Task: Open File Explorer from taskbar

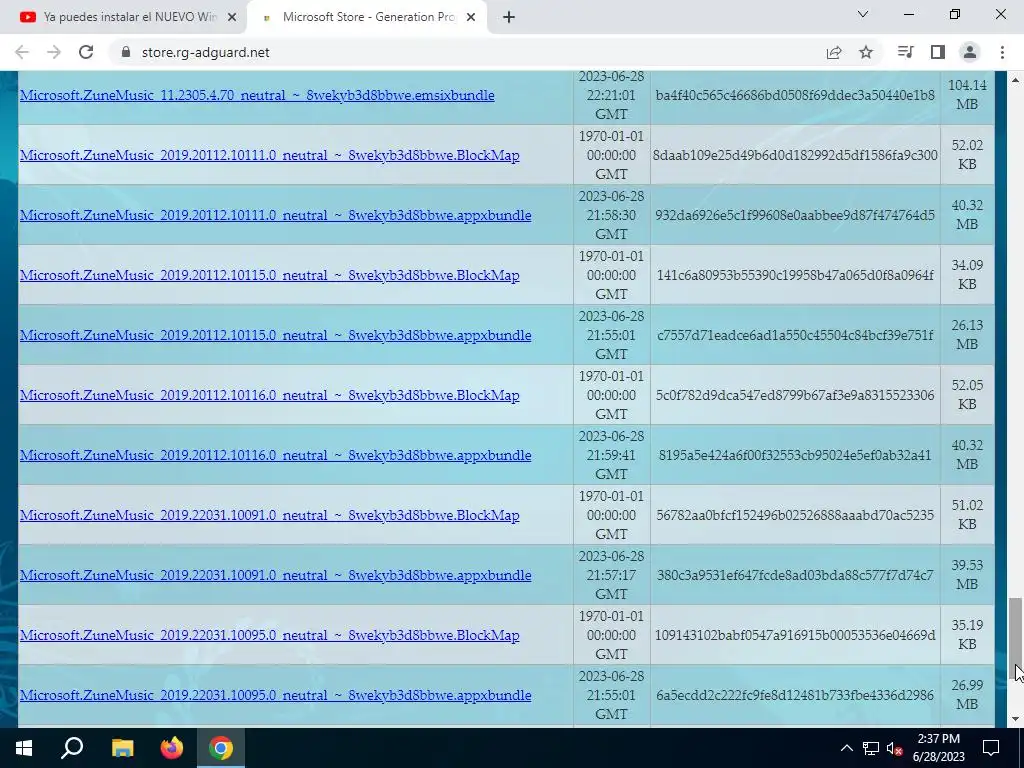Action: (122, 748)
